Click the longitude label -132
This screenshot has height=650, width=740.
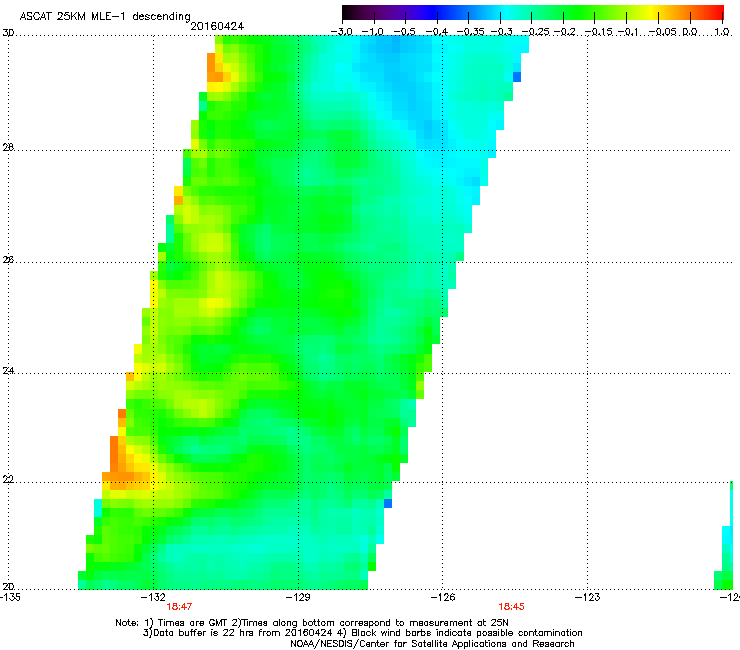pos(154,597)
